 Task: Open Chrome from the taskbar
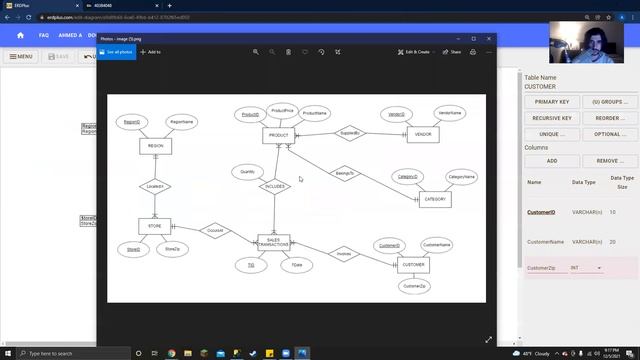pos(171,353)
